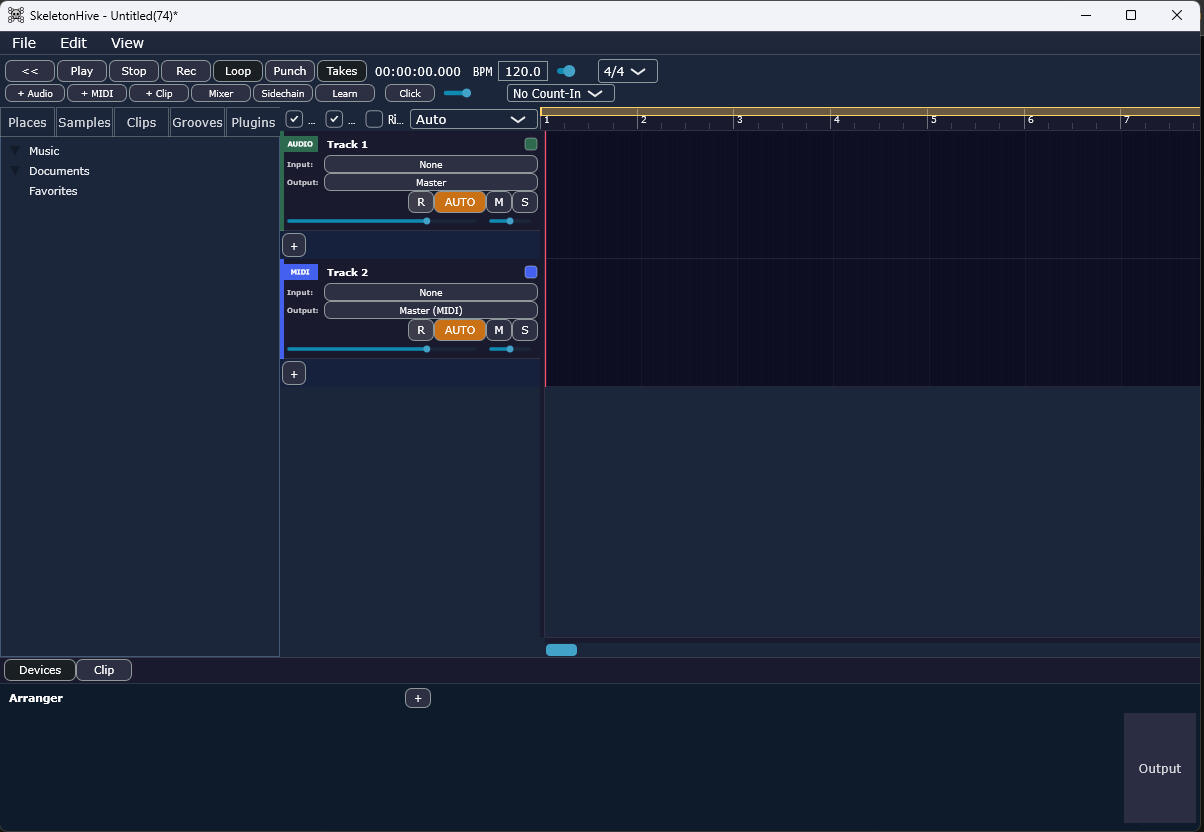Switch to the Plugins tab

pyautogui.click(x=253, y=122)
